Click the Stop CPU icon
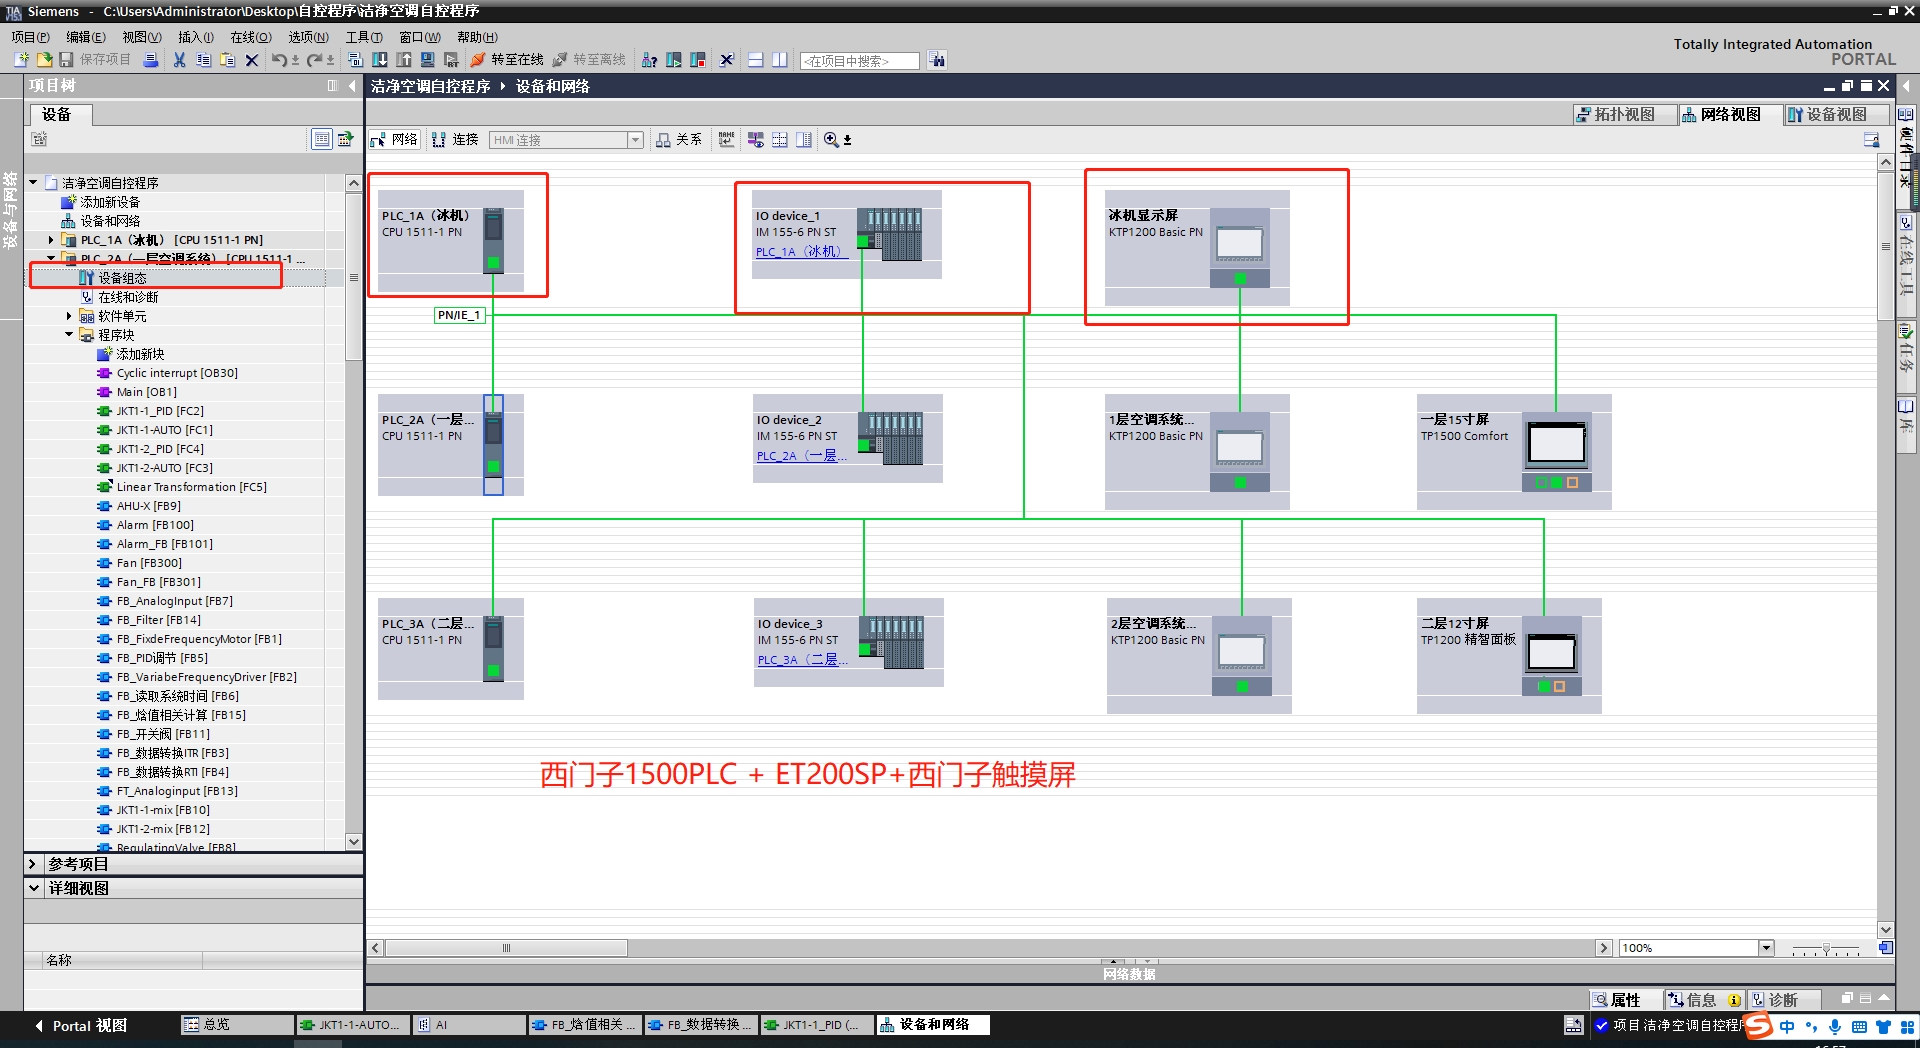1920x1048 pixels. [698, 60]
